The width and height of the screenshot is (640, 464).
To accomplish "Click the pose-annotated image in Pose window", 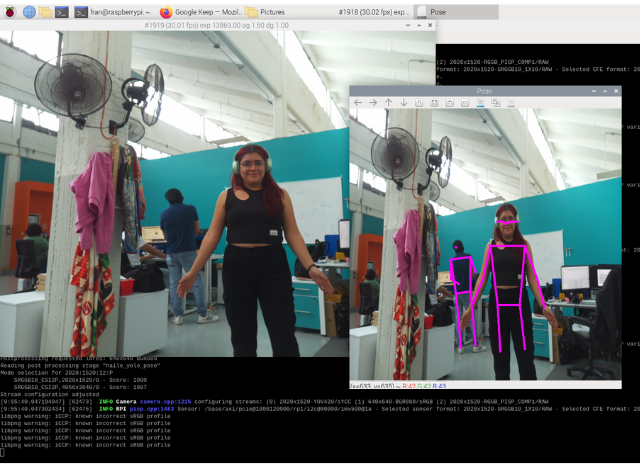I will [485, 245].
